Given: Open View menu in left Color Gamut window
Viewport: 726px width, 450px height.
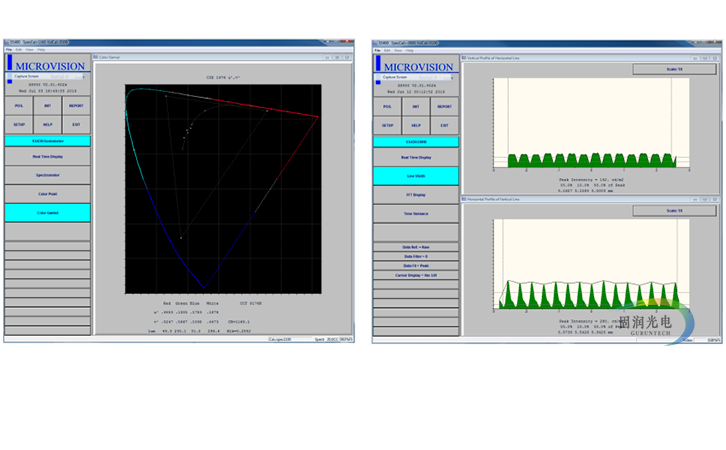Looking at the screenshot, I should (x=30, y=50).
